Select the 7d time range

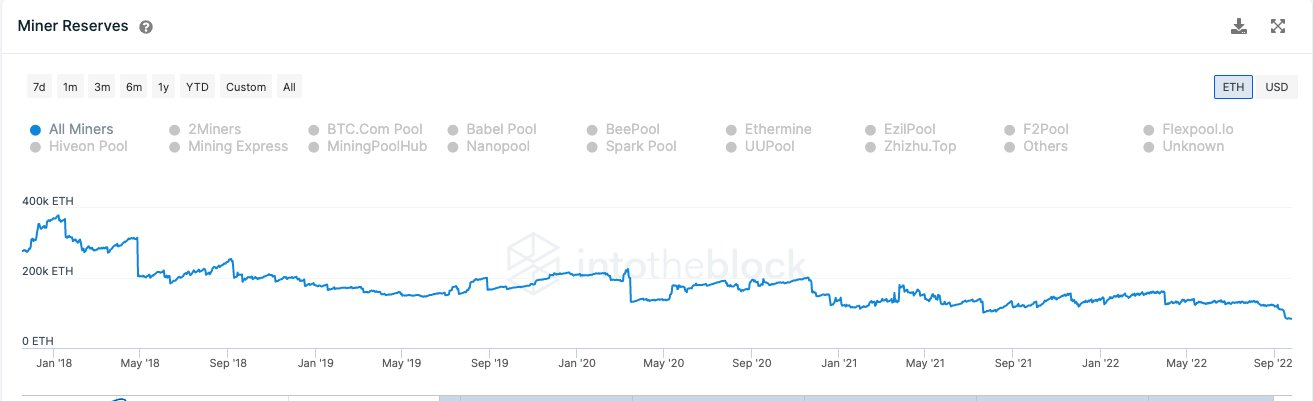tap(39, 87)
